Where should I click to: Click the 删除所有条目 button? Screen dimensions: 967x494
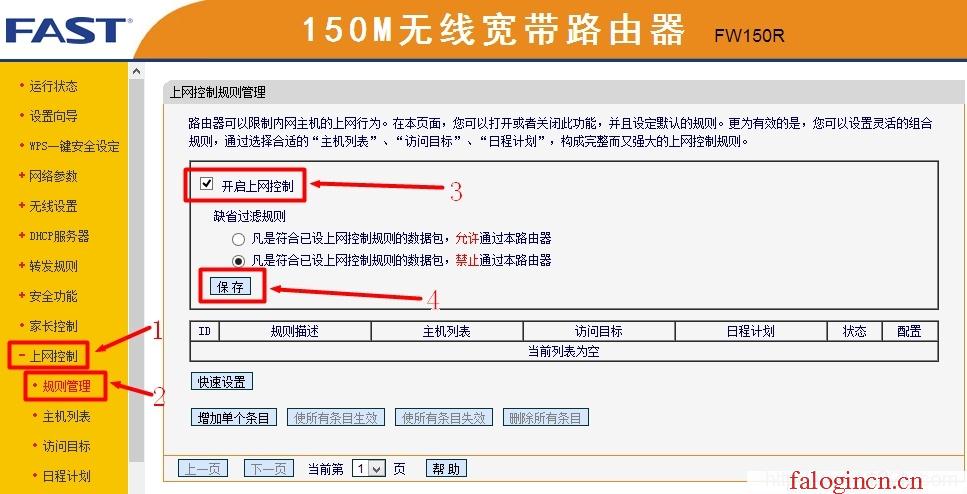click(x=546, y=418)
